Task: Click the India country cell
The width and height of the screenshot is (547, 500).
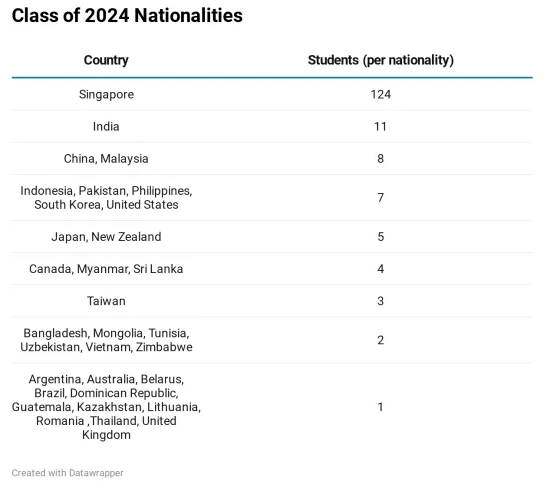Action: (106, 126)
